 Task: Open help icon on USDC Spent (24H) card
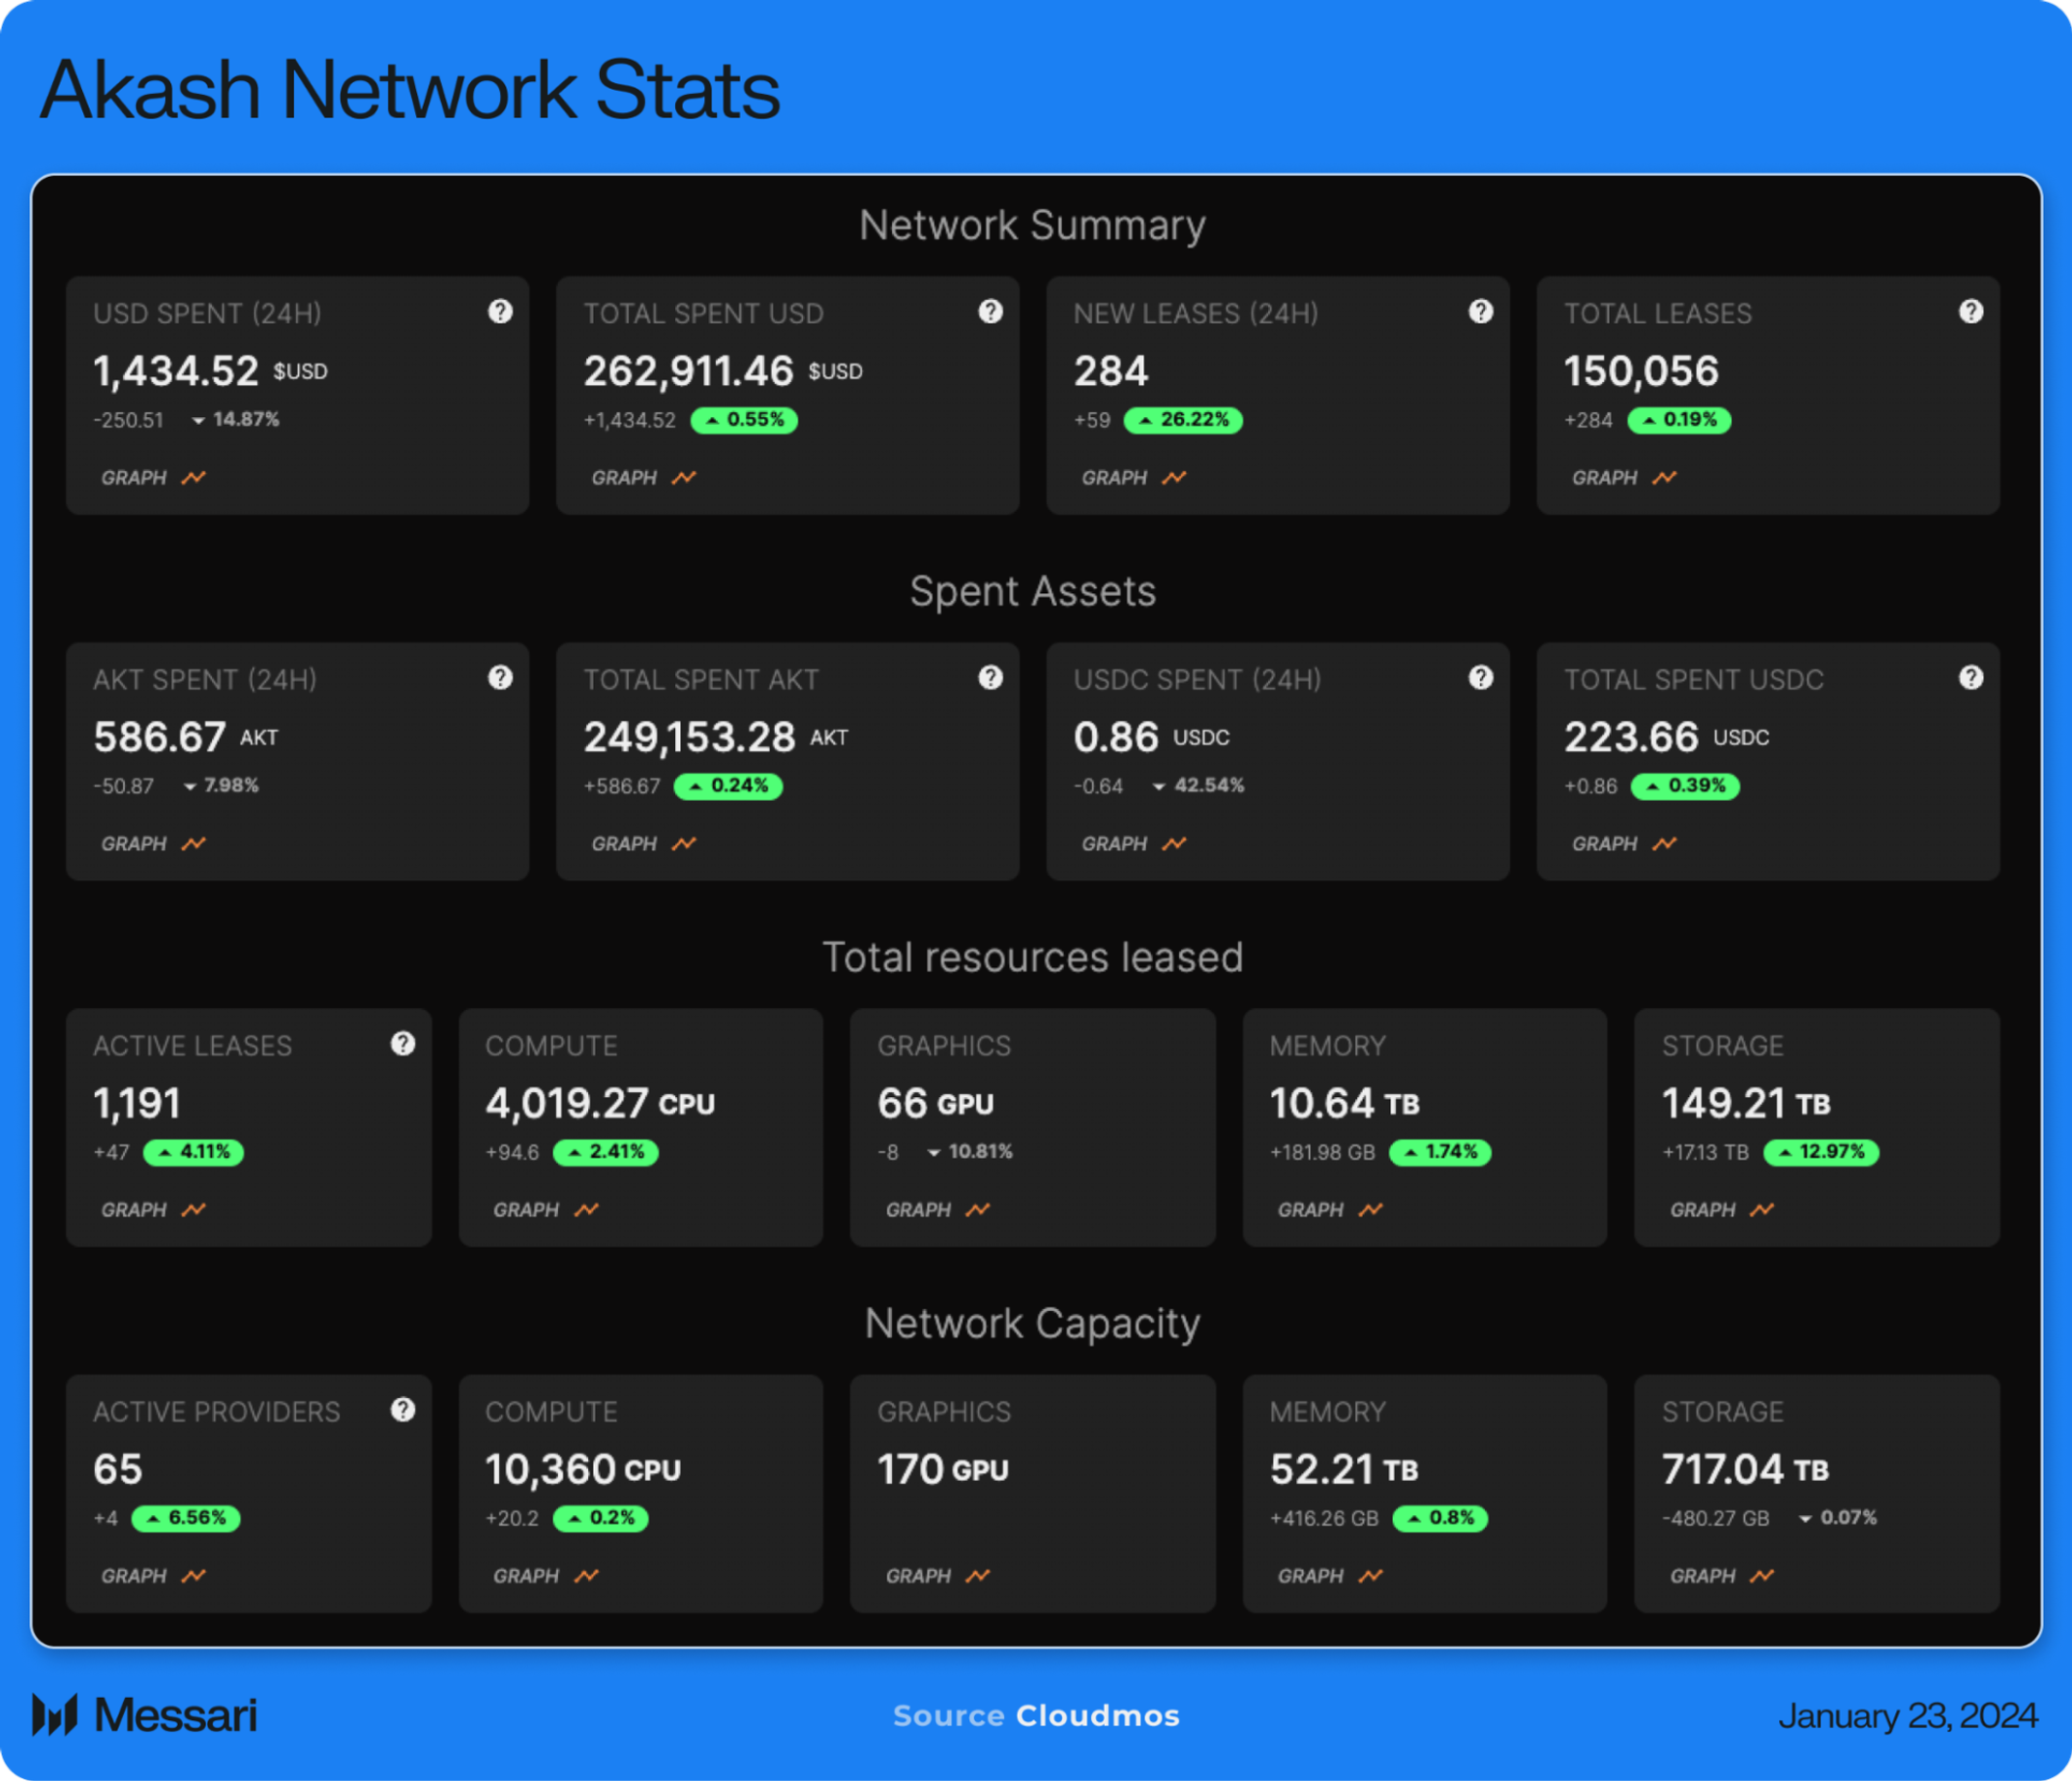tap(1480, 678)
